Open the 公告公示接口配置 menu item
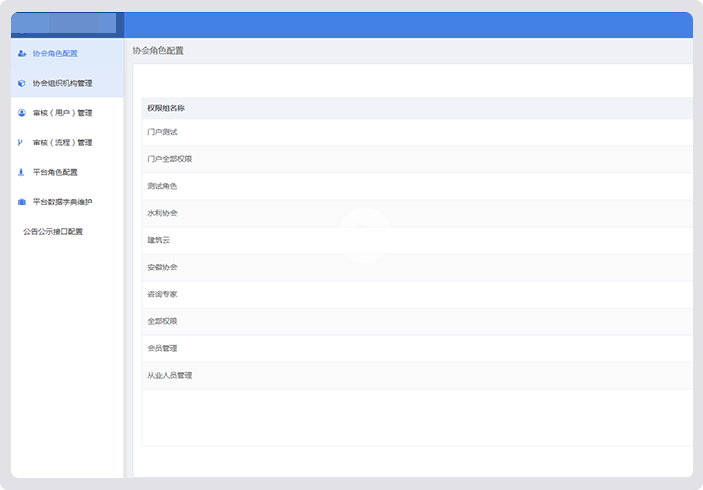The image size is (703, 490). tap(53, 231)
